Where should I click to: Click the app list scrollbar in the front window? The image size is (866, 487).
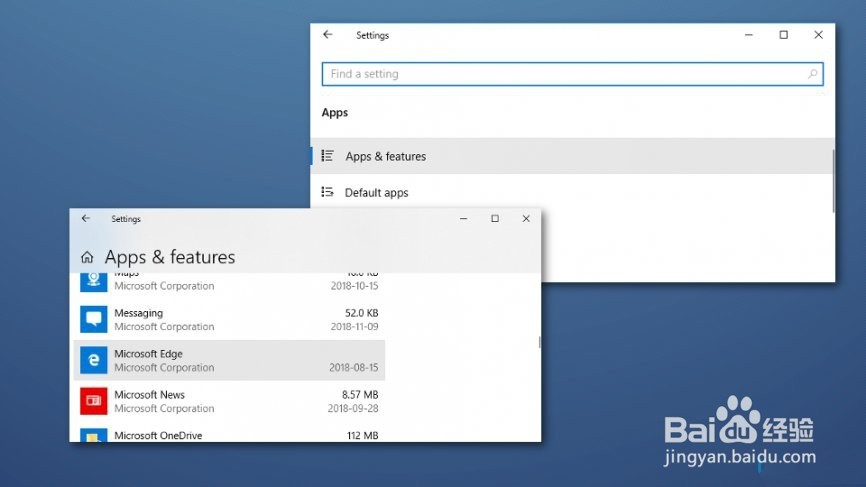[x=540, y=342]
